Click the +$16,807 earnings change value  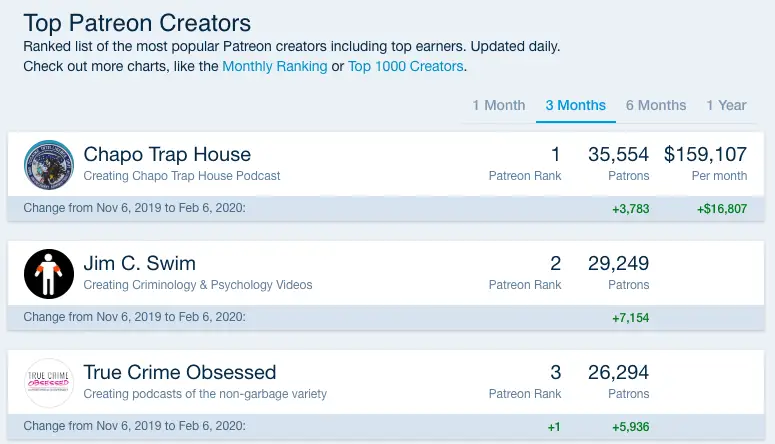click(722, 209)
